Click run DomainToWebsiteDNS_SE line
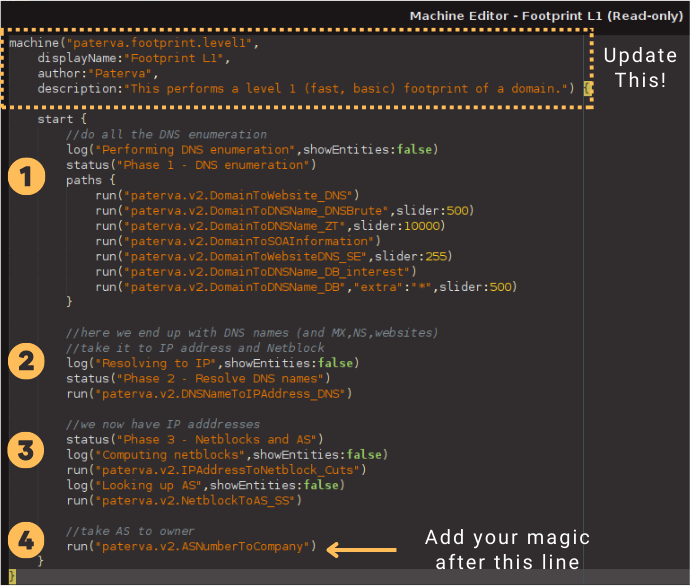The width and height of the screenshot is (690, 586). tap(274, 256)
